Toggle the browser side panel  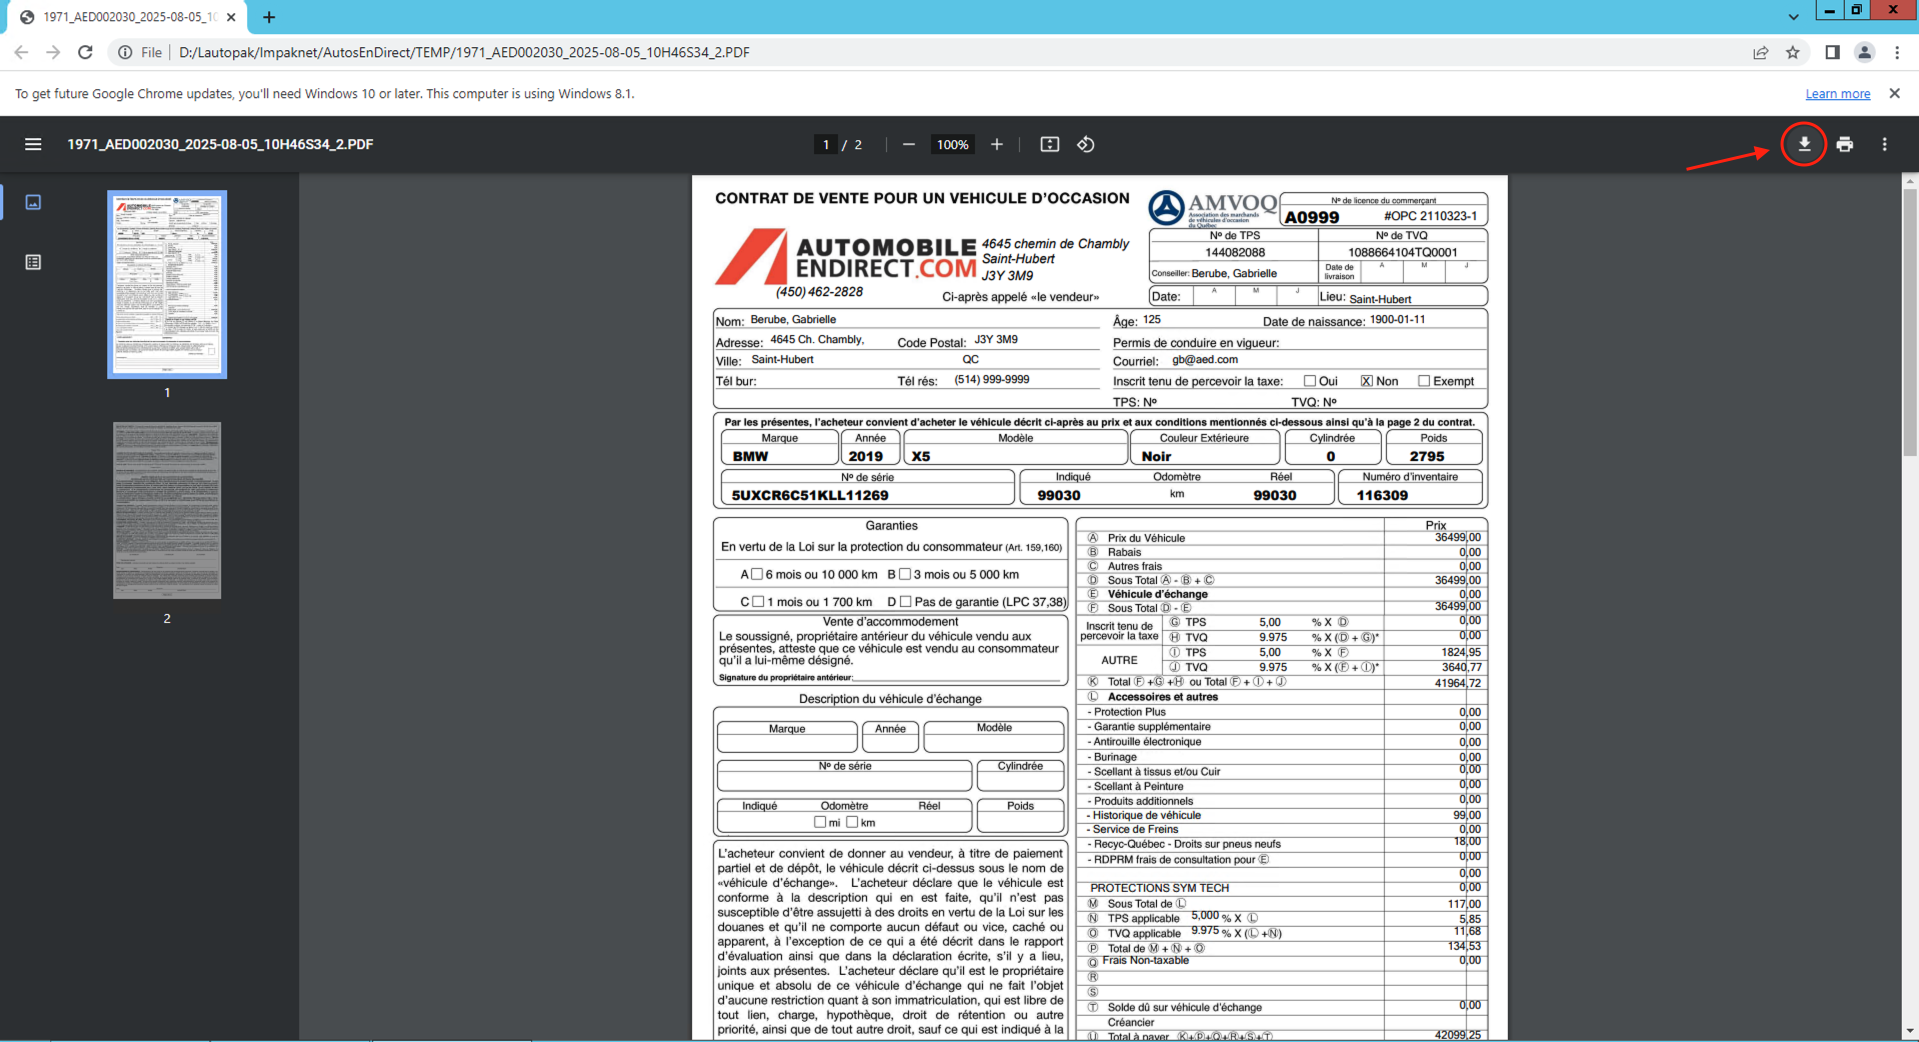pos(1832,52)
